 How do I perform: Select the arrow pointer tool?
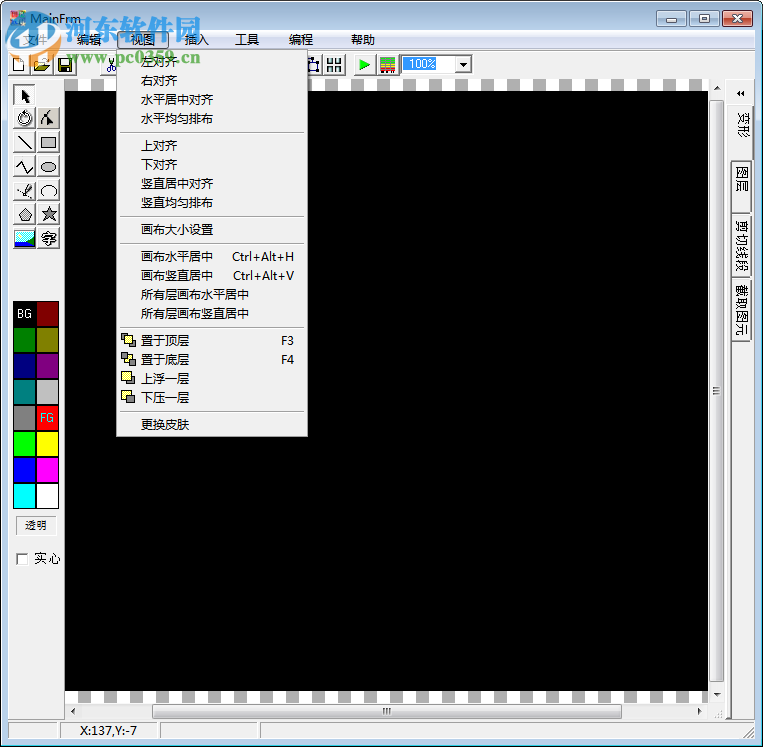[24, 95]
